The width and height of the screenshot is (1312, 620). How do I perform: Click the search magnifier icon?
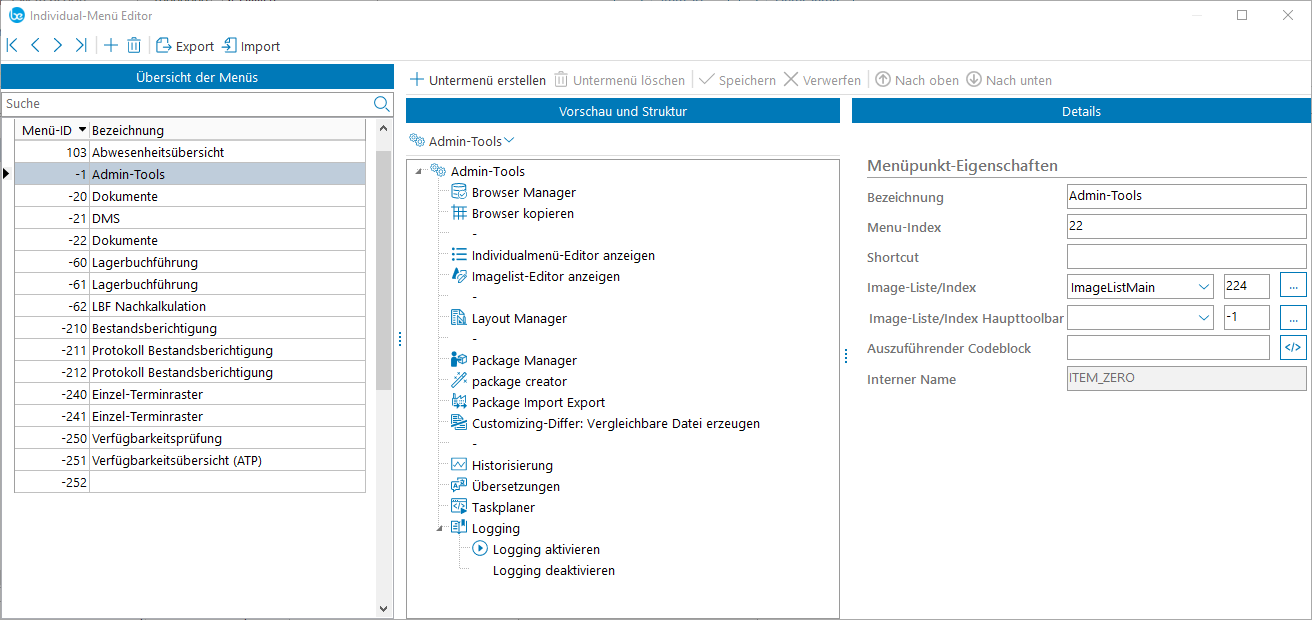(381, 104)
